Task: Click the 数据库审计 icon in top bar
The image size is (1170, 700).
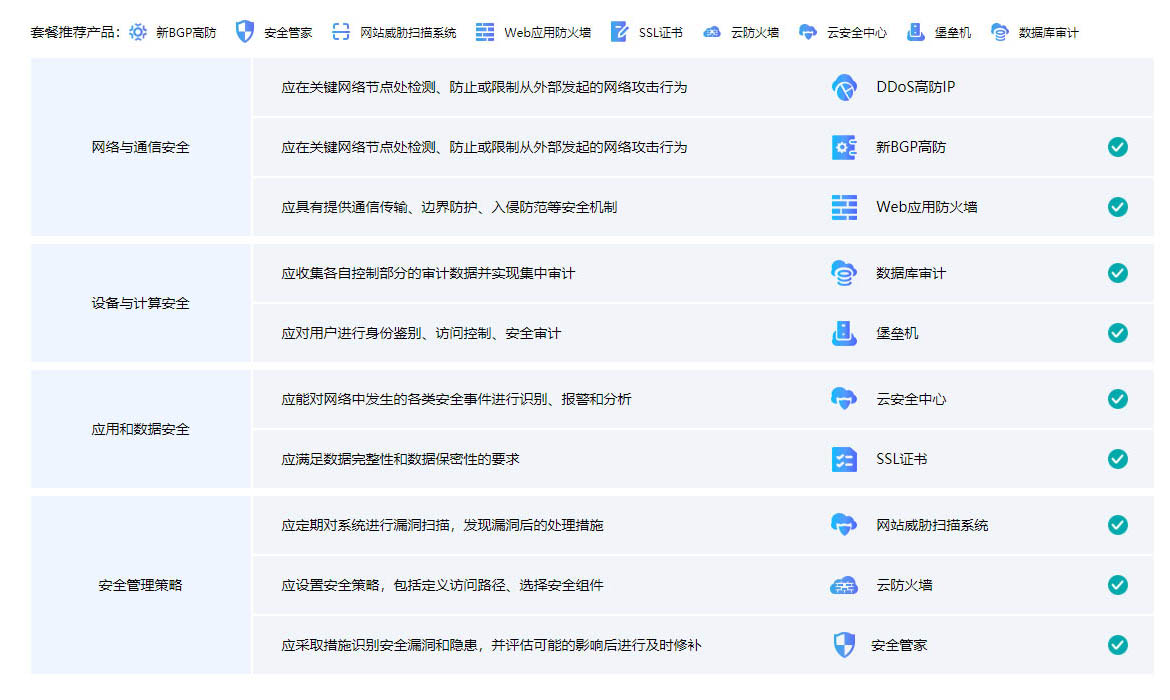Action: (1000, 32)
